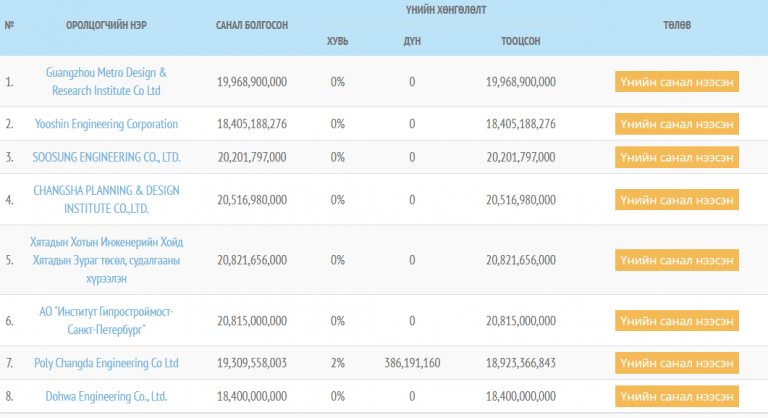This screenshot has width=768, height=418.
Task: Sort by ОРОЛЦОГЧИЙН НЭР column header
Action: coord(107,24)
